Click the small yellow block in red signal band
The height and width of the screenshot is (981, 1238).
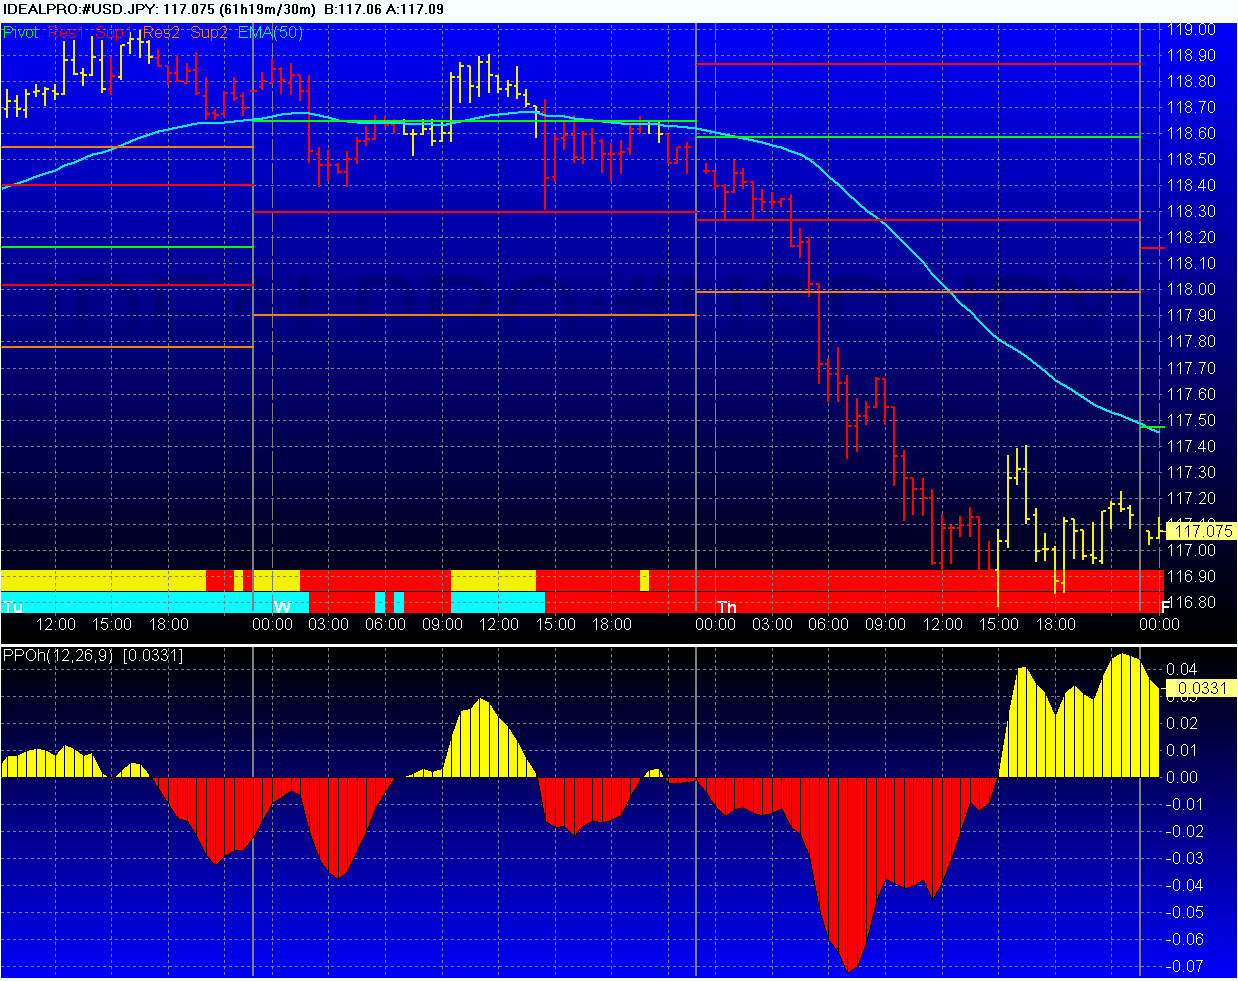[644, 580]
